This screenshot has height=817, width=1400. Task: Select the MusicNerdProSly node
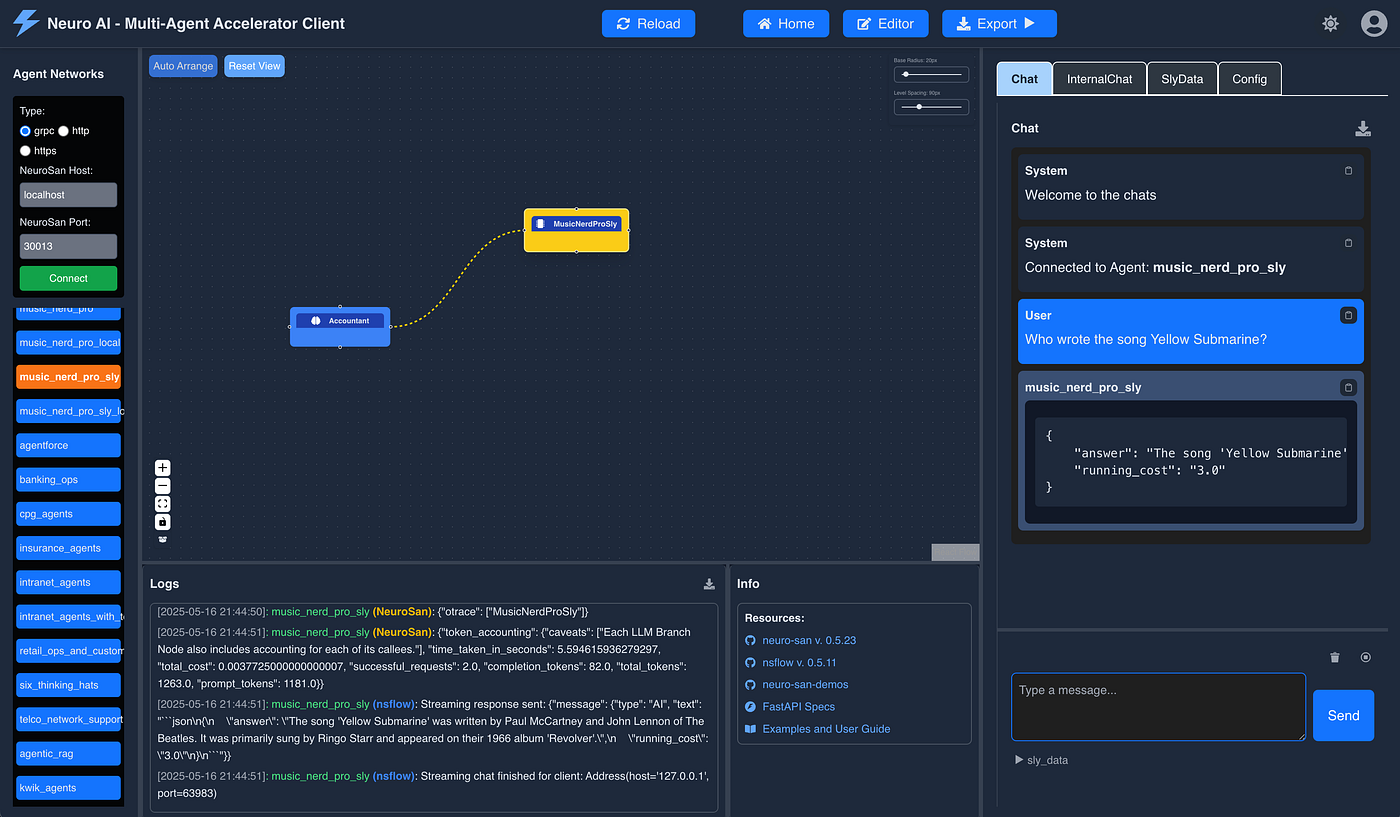coord(576,230)
